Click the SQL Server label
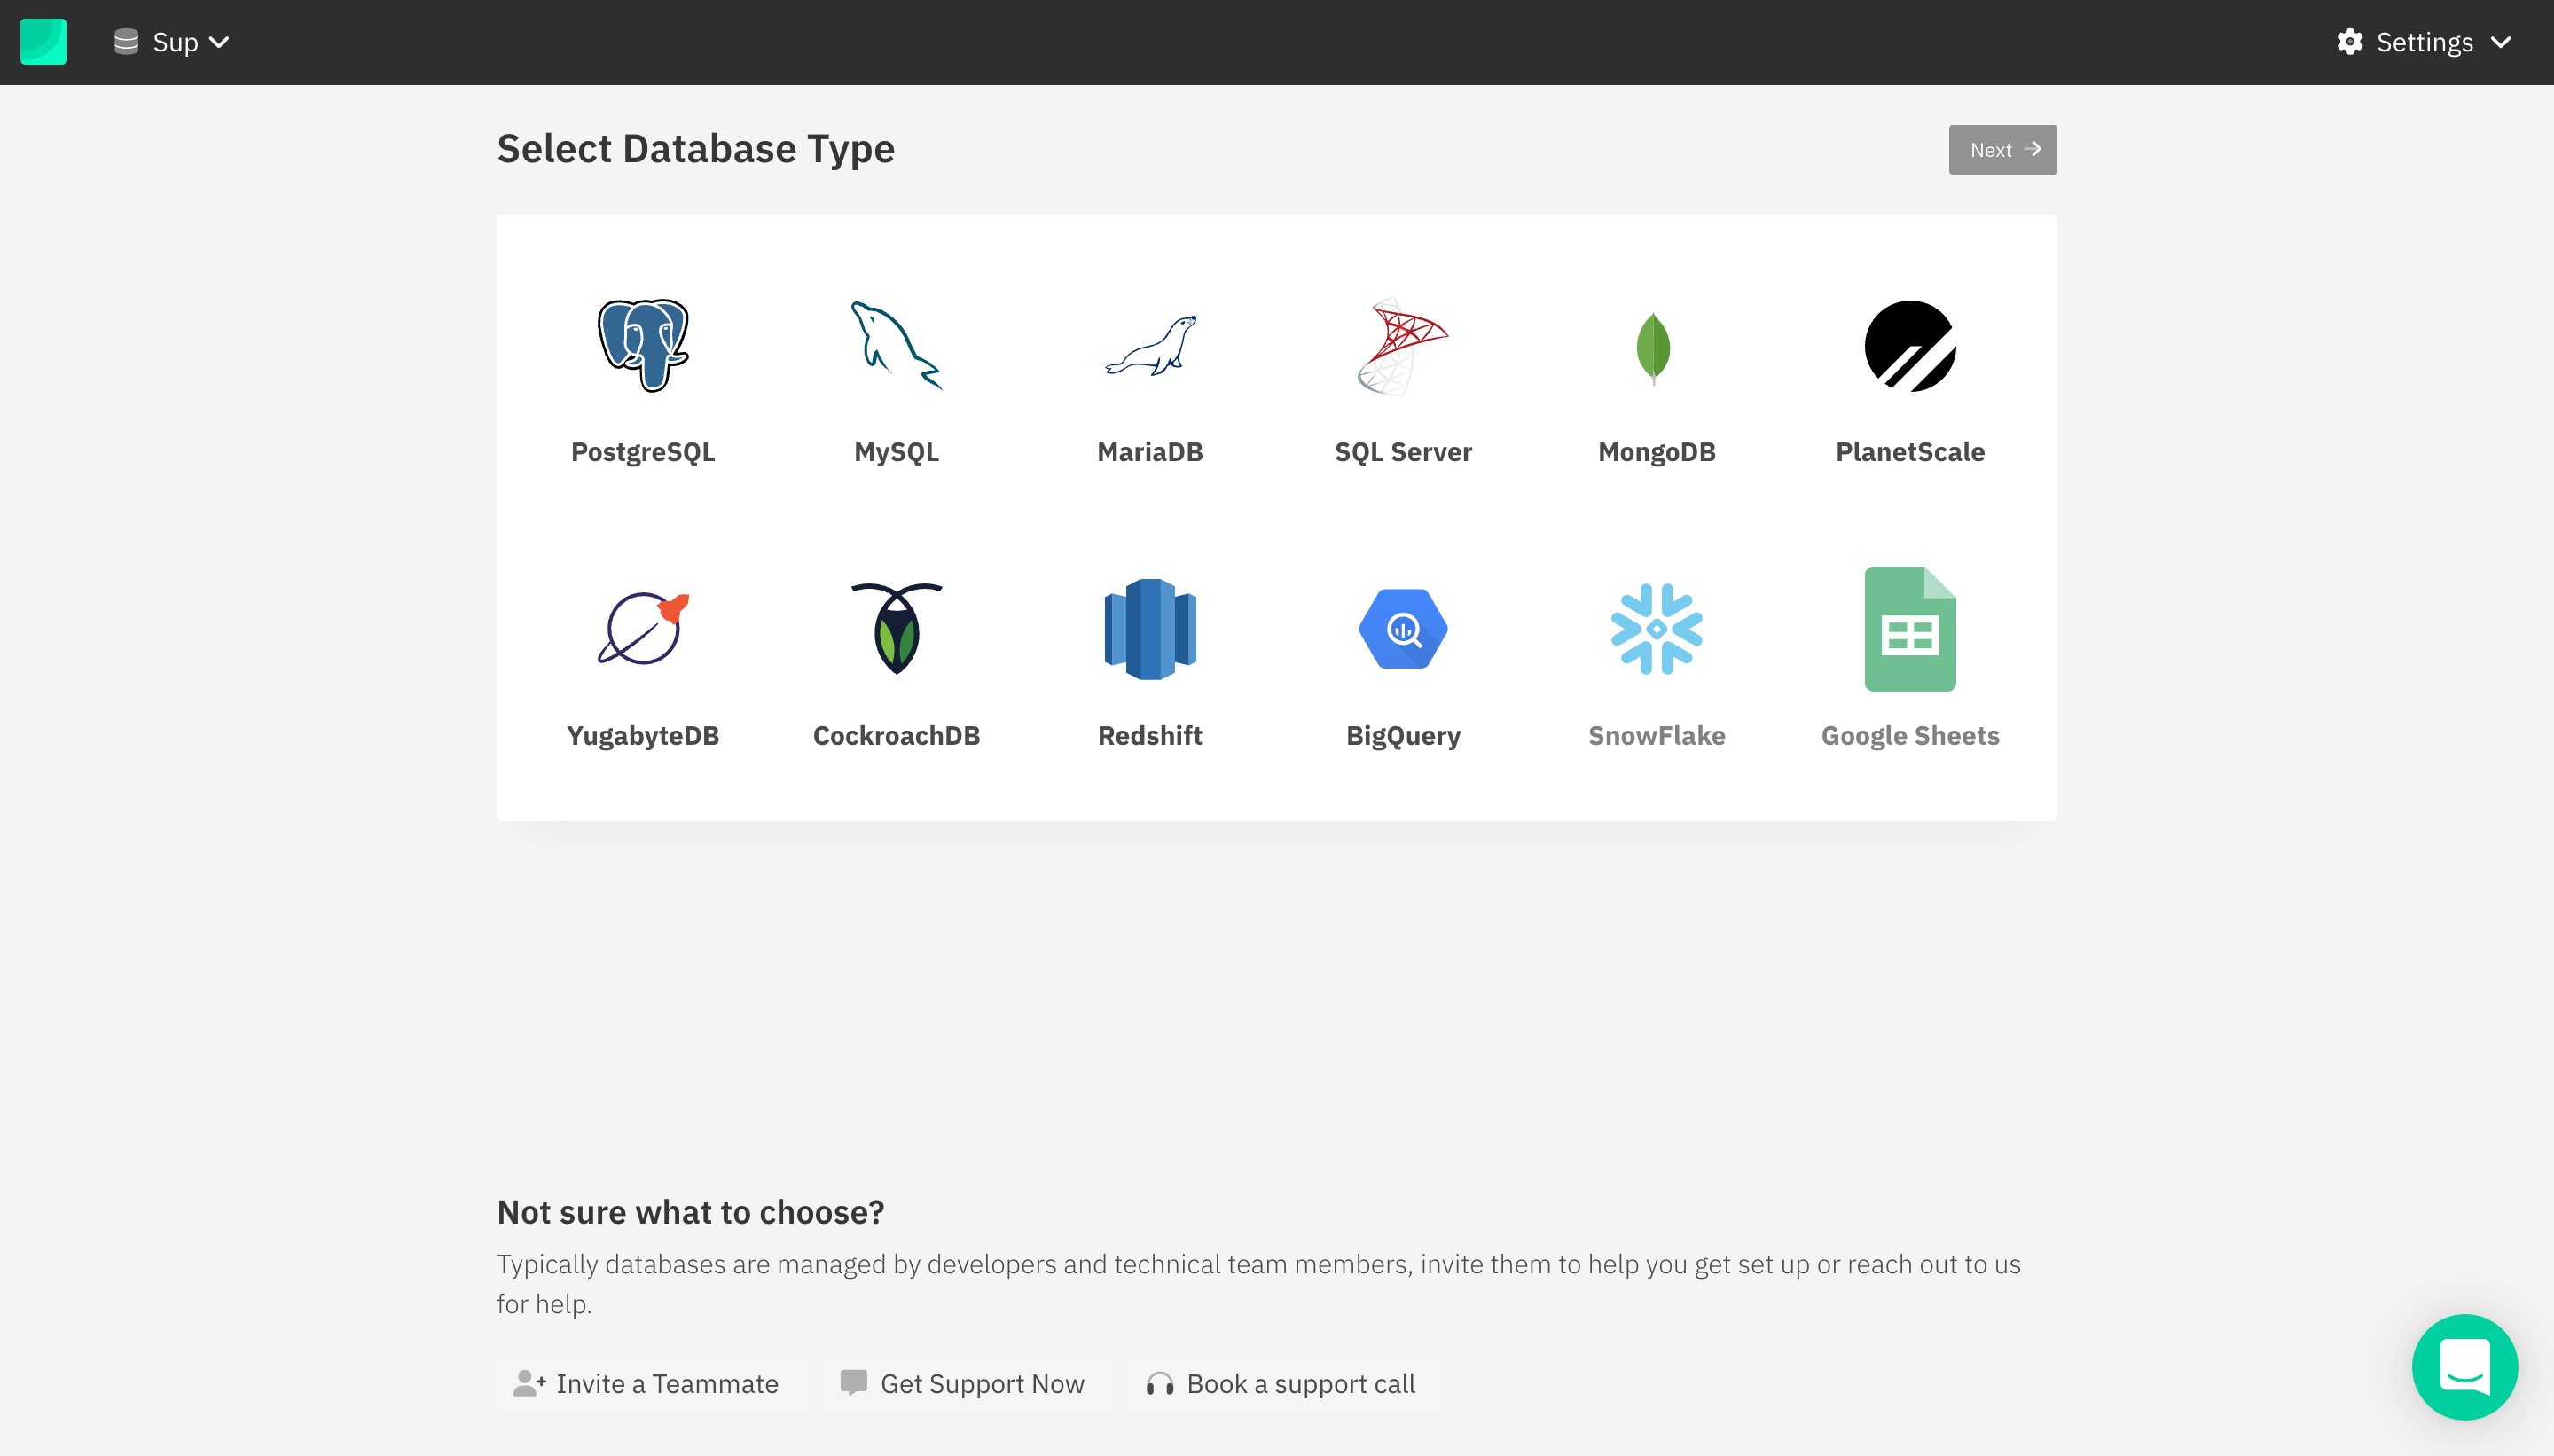 (1403, 452)
